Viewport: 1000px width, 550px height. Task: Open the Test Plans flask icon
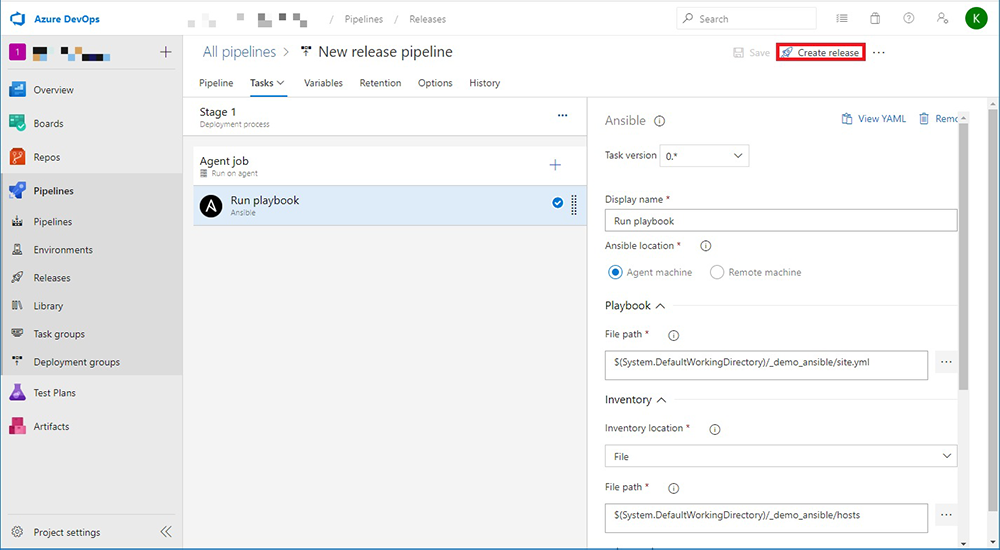coord(17,392)
